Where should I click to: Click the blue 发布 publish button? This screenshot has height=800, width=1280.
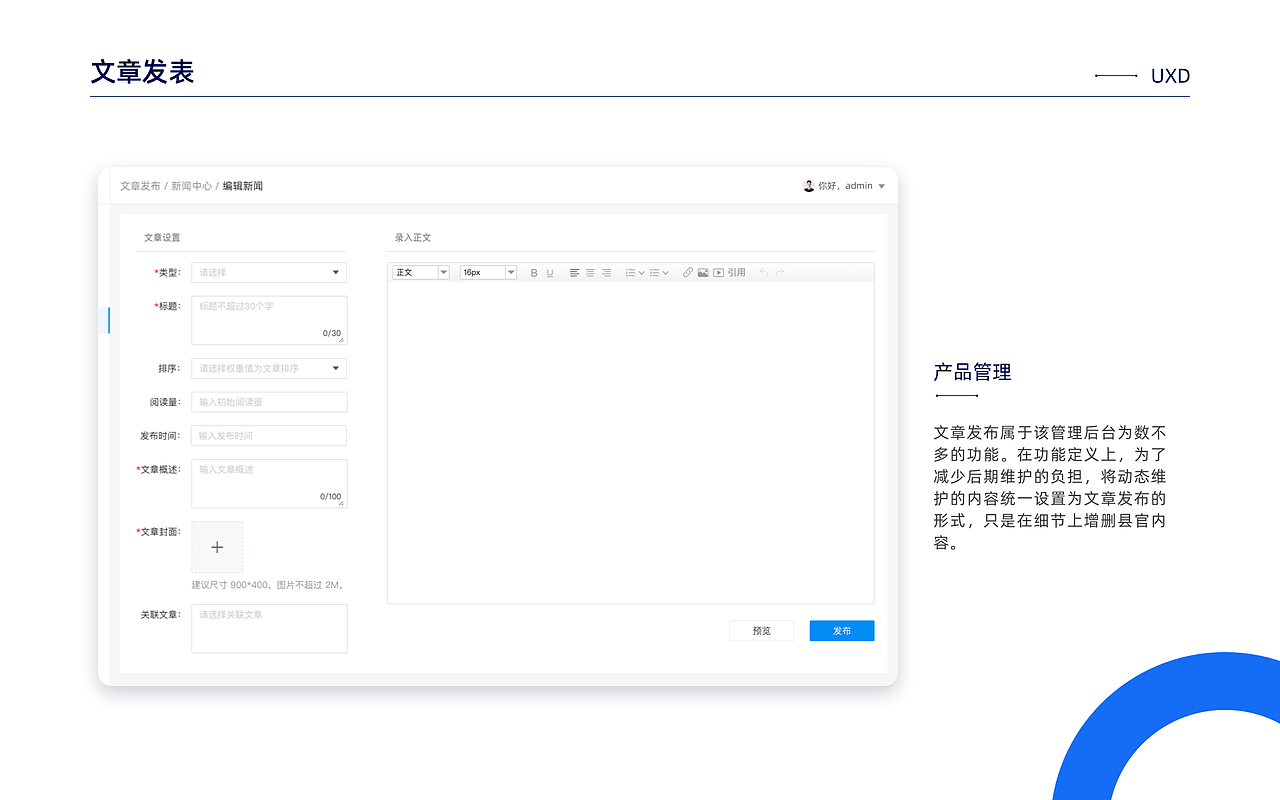(842, 631)
